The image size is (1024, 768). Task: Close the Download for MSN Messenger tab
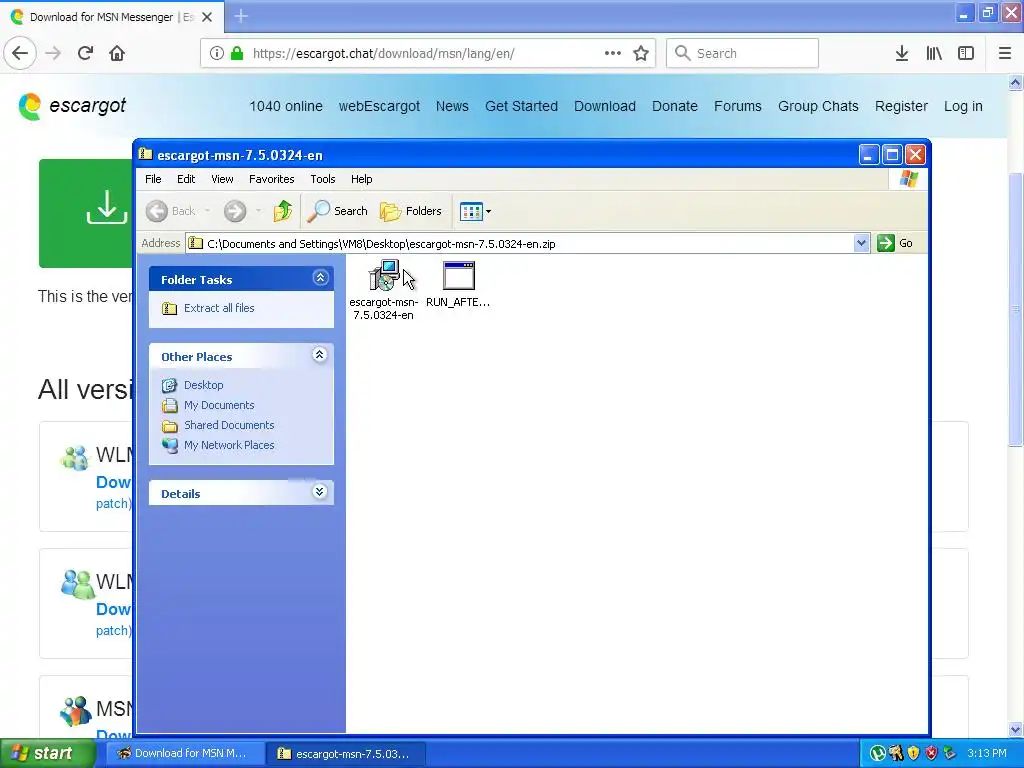[207, 17]
